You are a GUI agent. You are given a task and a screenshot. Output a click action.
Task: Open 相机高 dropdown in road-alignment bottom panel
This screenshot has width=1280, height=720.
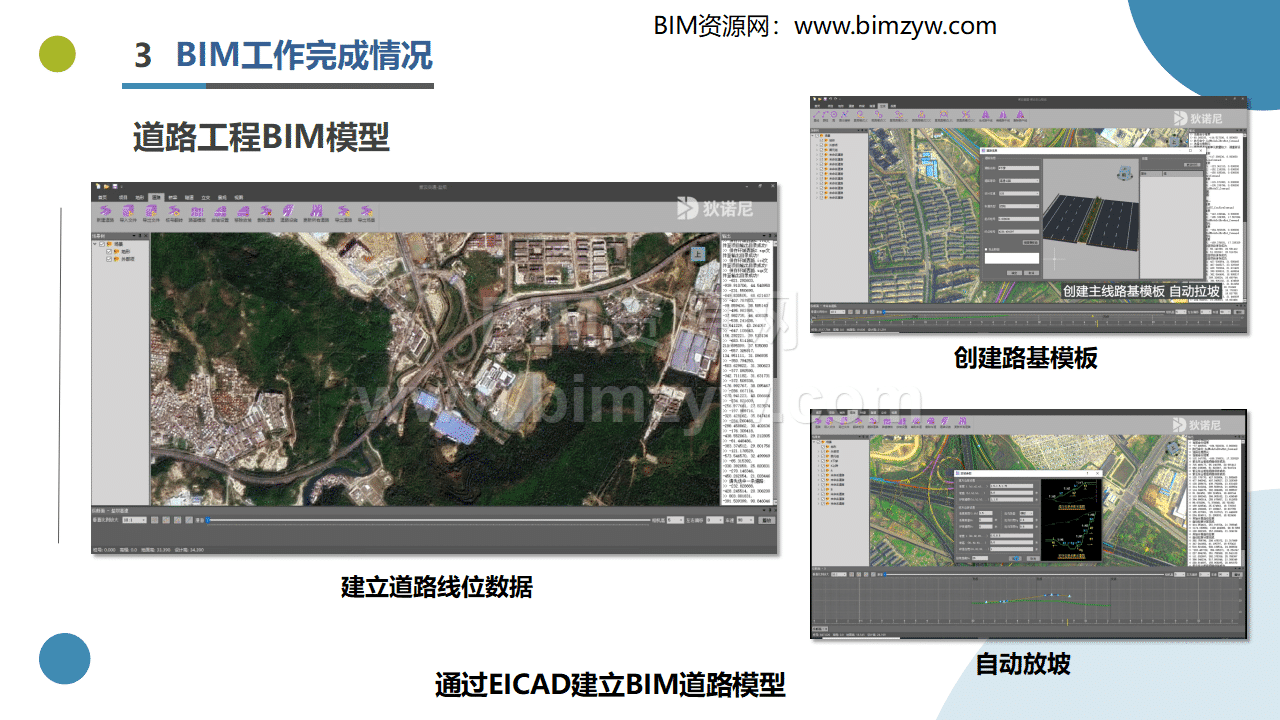tap(675, 520)
